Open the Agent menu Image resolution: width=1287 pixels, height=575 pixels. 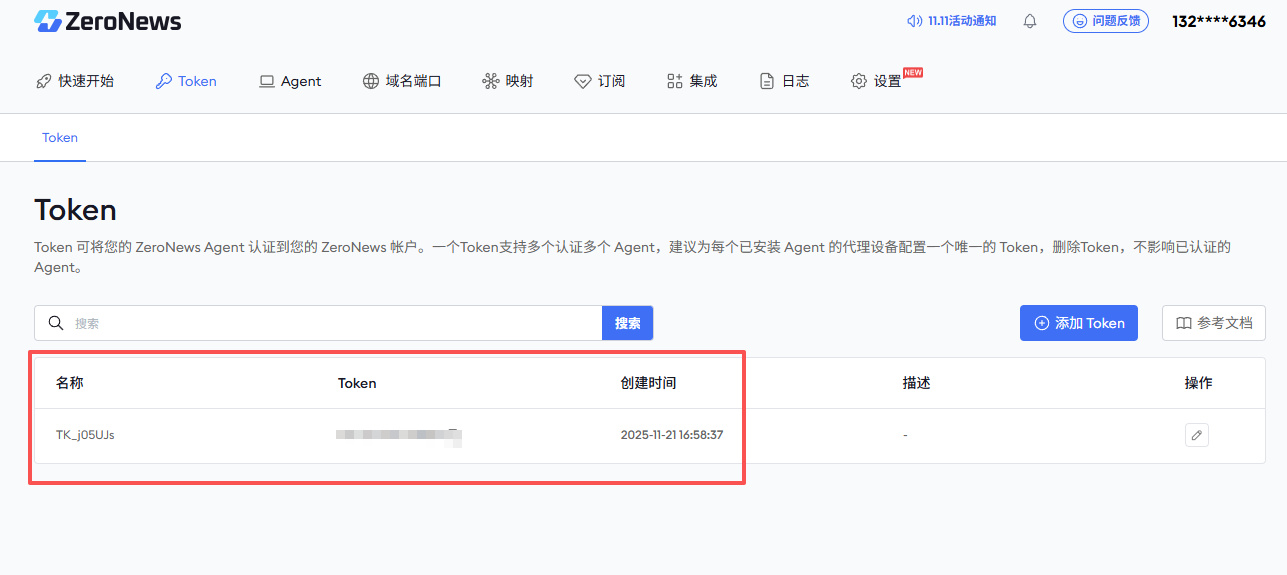tap(290, 81)
